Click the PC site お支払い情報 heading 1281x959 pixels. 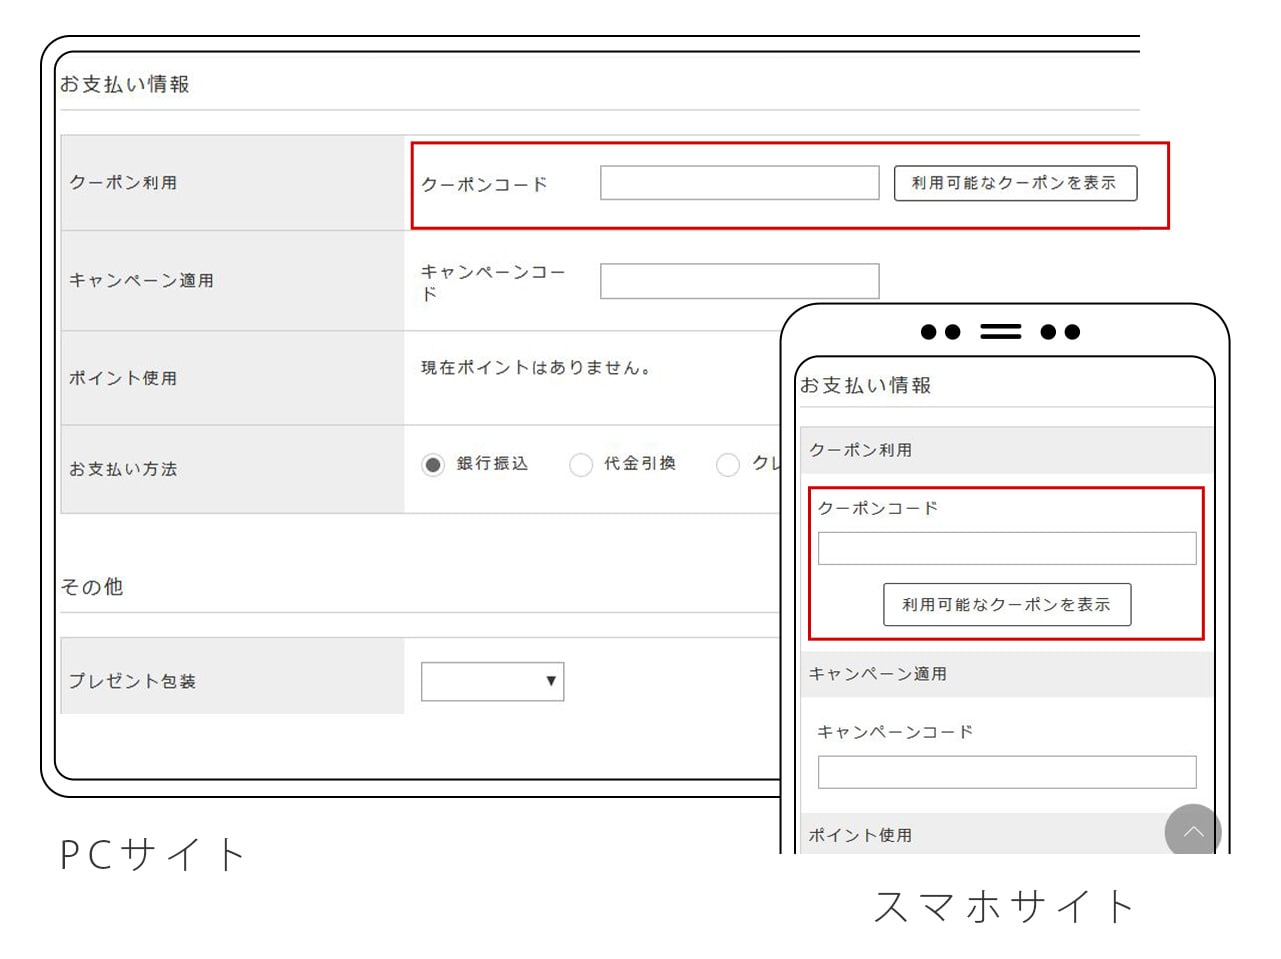125,84
